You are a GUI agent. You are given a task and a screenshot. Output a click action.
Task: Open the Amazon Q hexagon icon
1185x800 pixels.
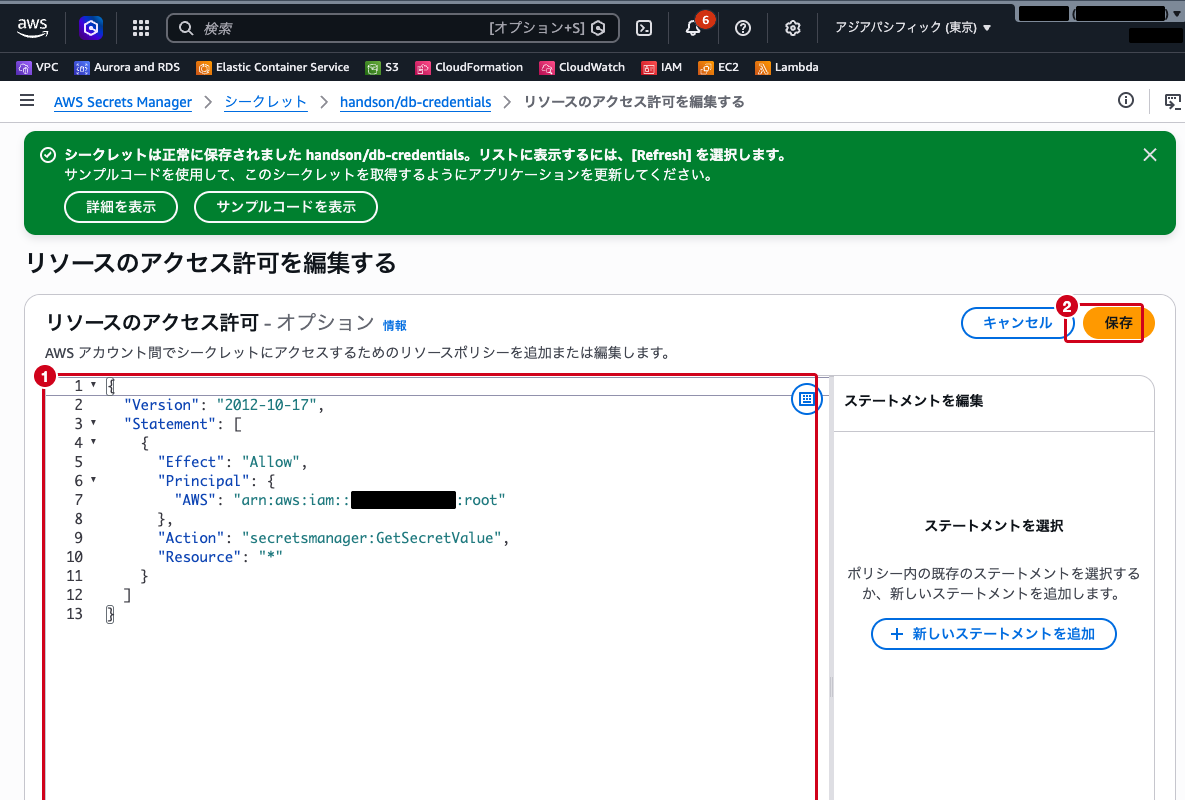pyautogui.click(x=91, y=28)
